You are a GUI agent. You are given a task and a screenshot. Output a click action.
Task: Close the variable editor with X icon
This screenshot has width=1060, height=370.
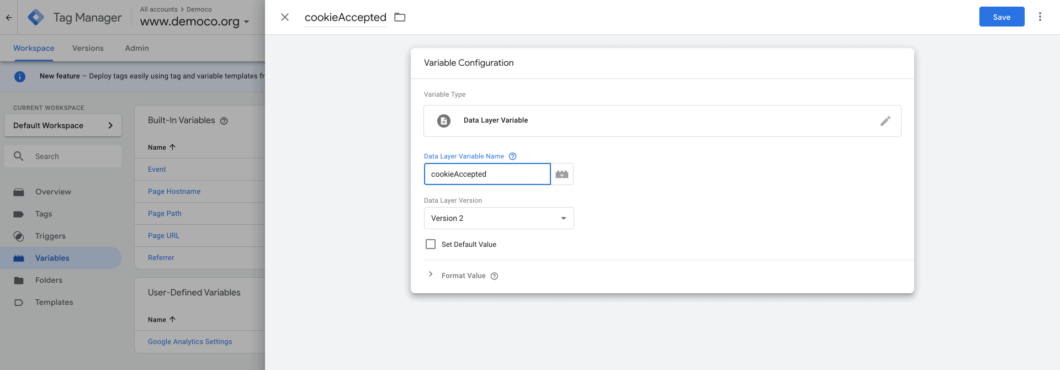coord(285,17)
